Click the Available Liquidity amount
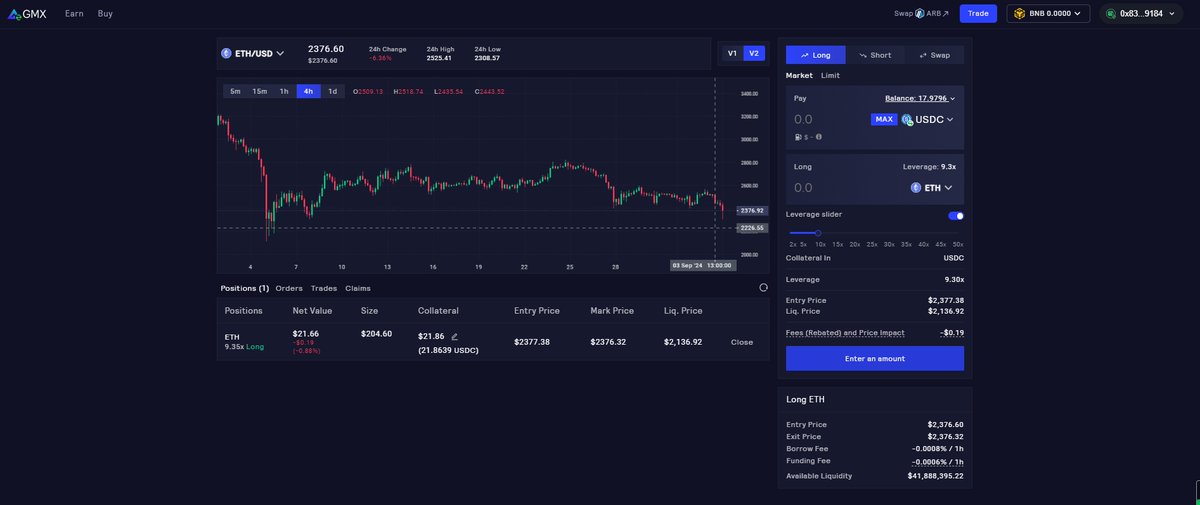 pyautogui.click(x=936, y=476)
